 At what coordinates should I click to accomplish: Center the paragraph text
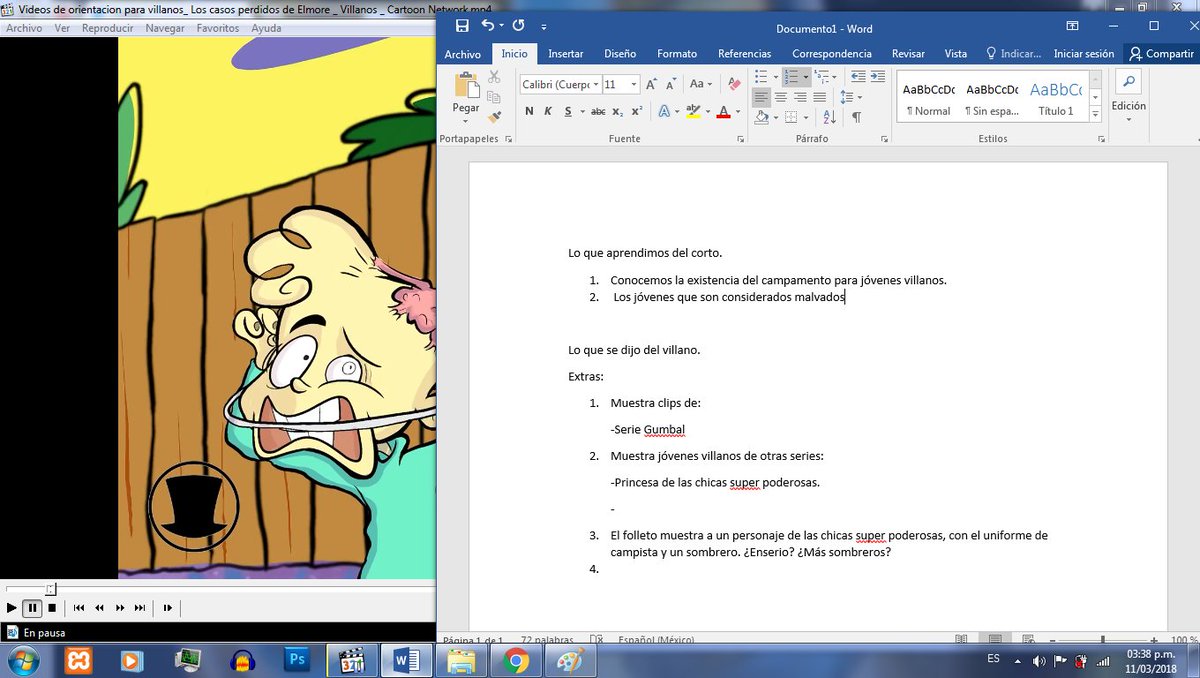pos(781,97)
